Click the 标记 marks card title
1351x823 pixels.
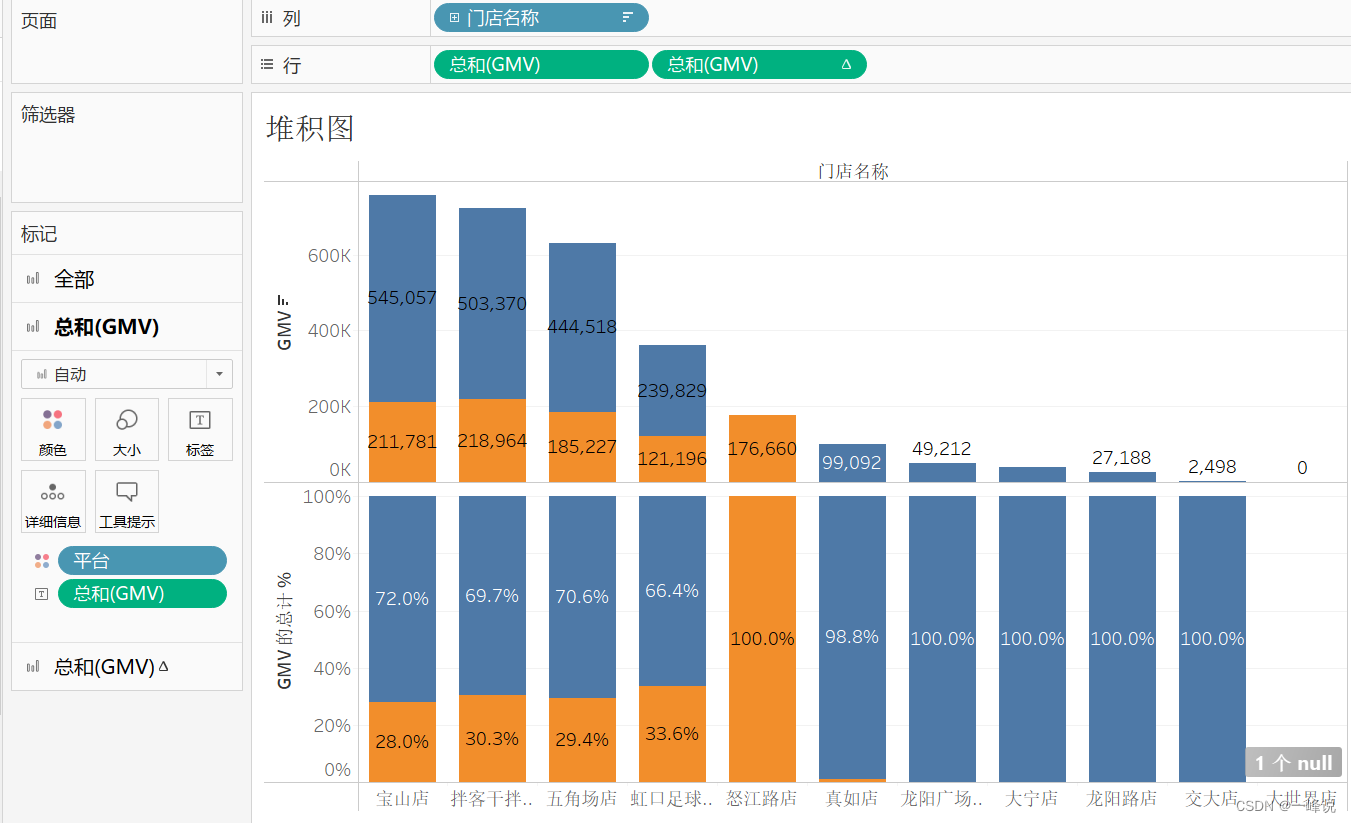click(39, 234)
